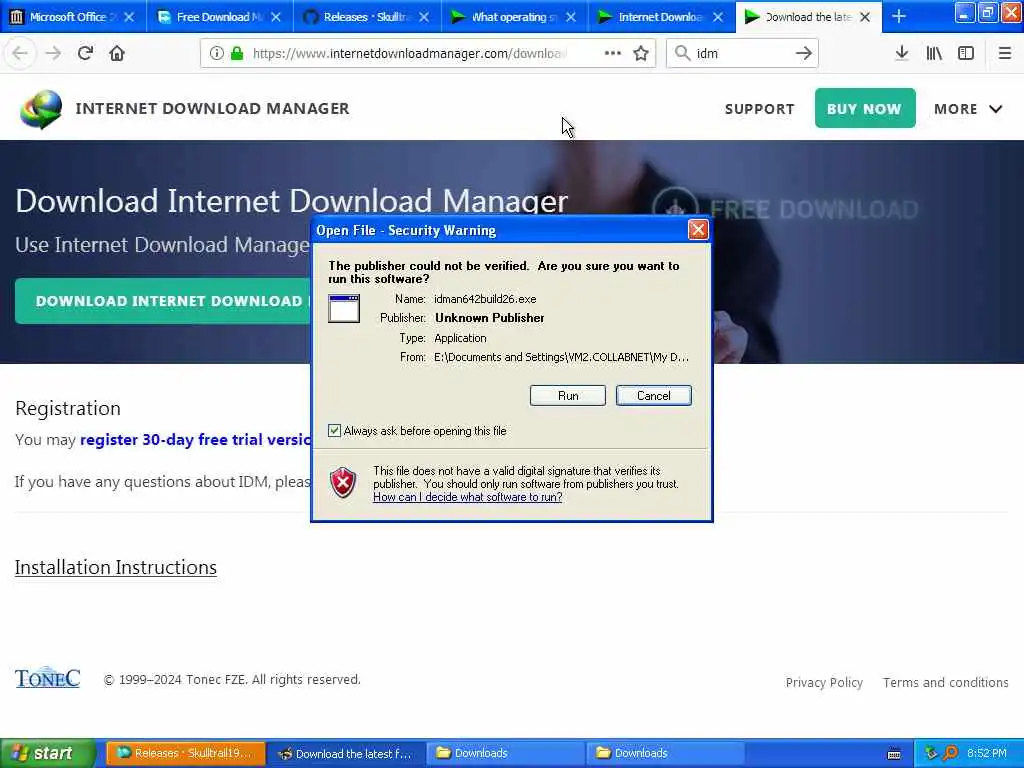The image size is (1024, 768).
Task: Open the Installation Instructions link
Action: [x=116, y=568]
